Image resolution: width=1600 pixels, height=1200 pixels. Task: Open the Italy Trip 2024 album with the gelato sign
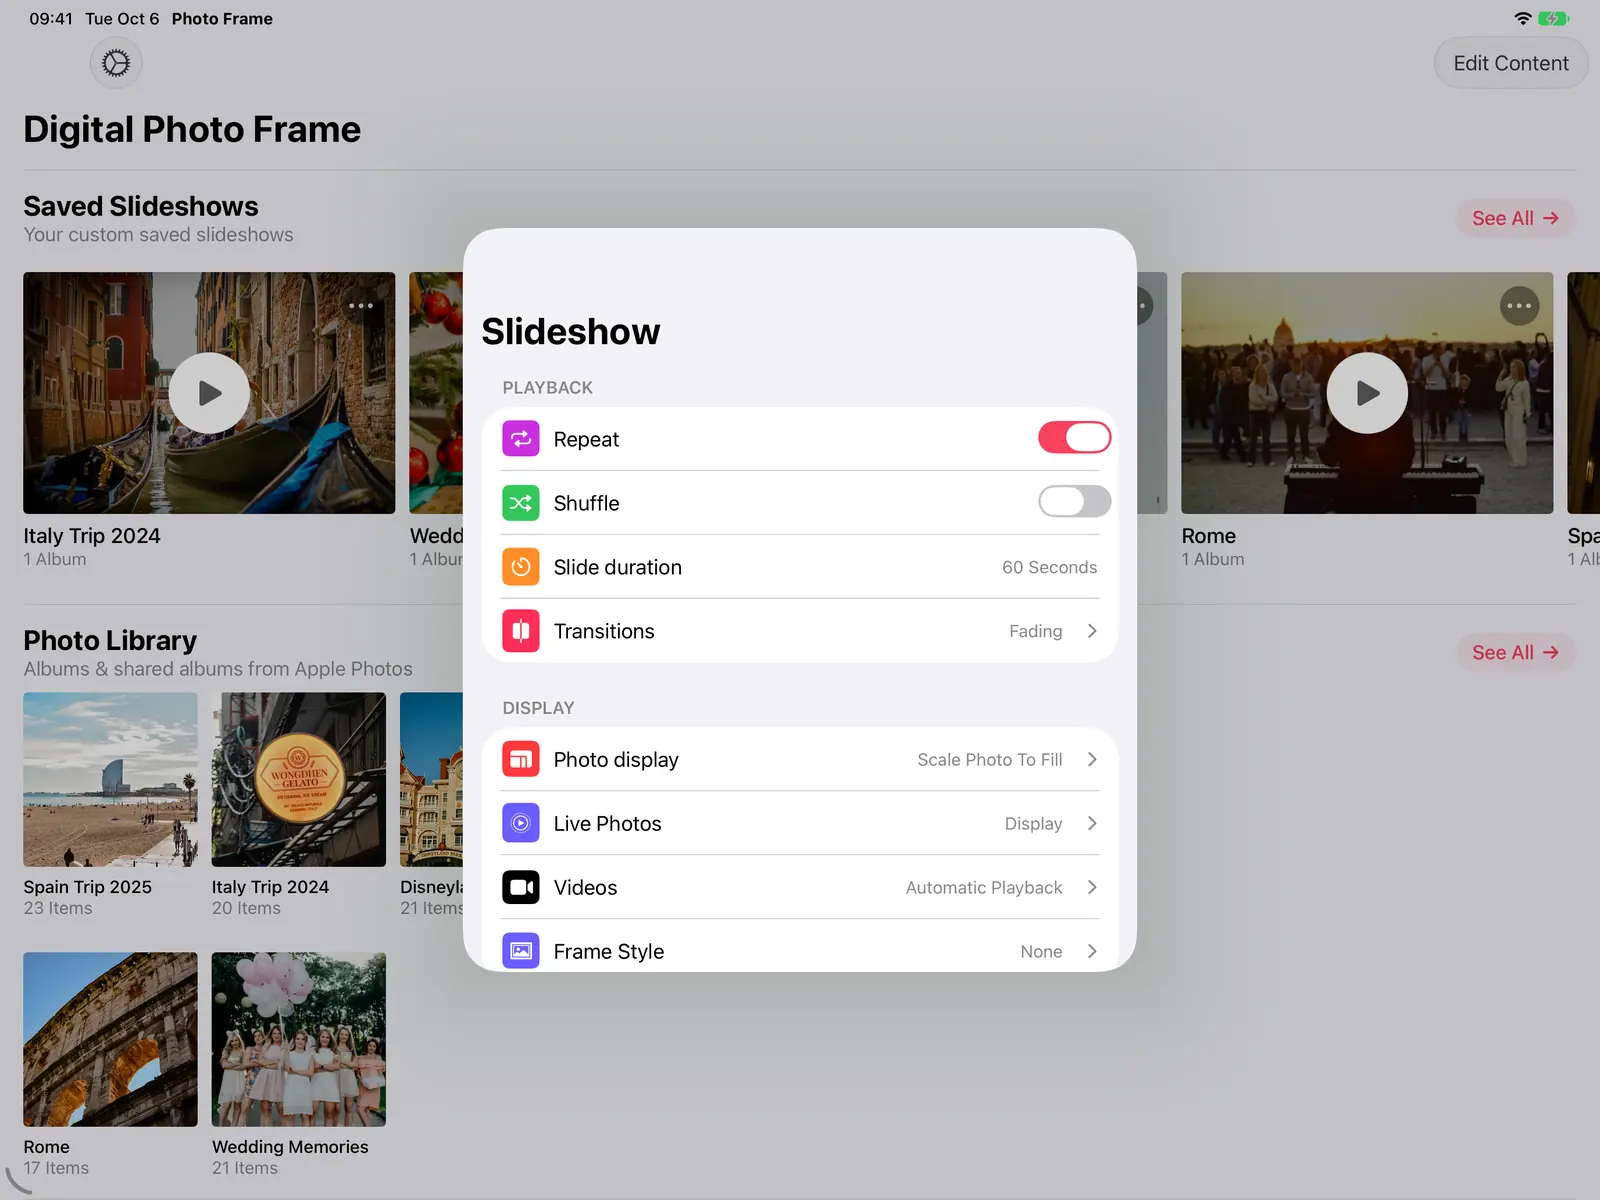click(x=298, y=779)
